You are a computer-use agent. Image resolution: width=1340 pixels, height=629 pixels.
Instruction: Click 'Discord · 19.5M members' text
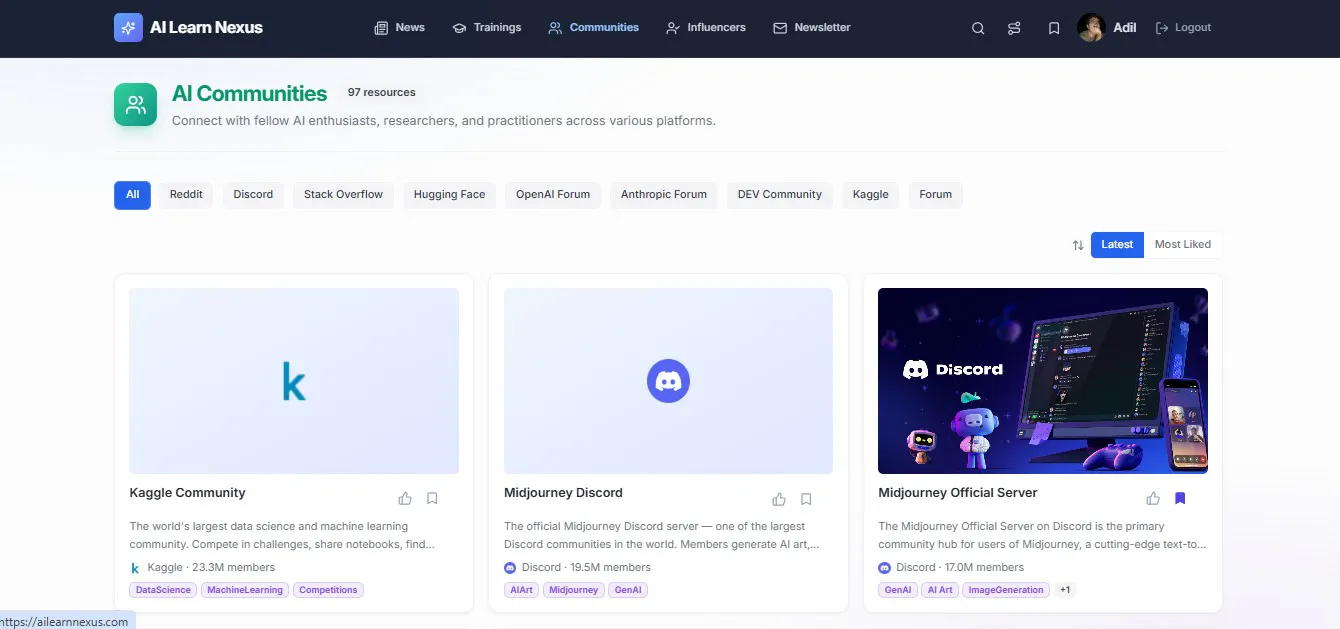click(586, 567)
